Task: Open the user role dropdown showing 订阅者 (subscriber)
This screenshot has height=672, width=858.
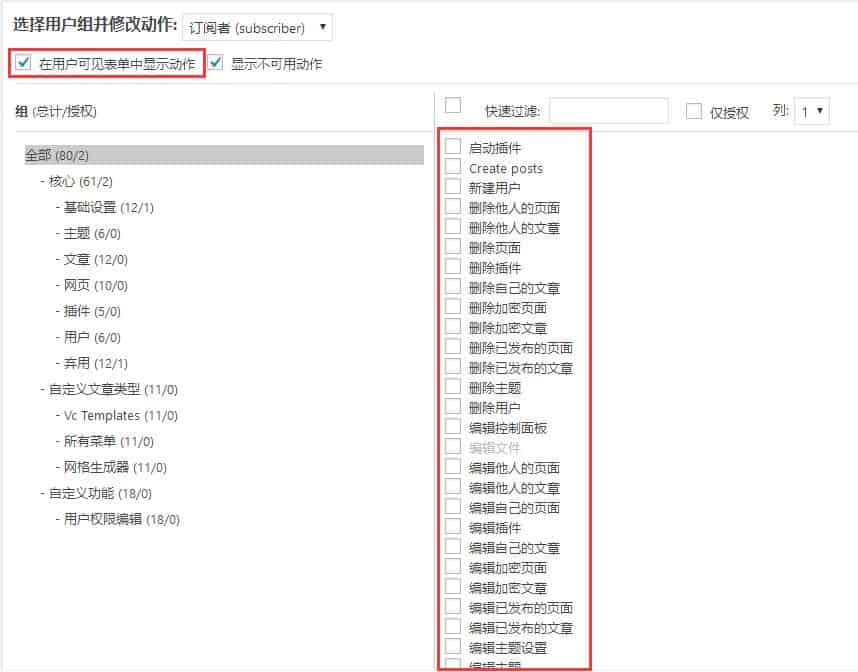Action: pos(257,27)
